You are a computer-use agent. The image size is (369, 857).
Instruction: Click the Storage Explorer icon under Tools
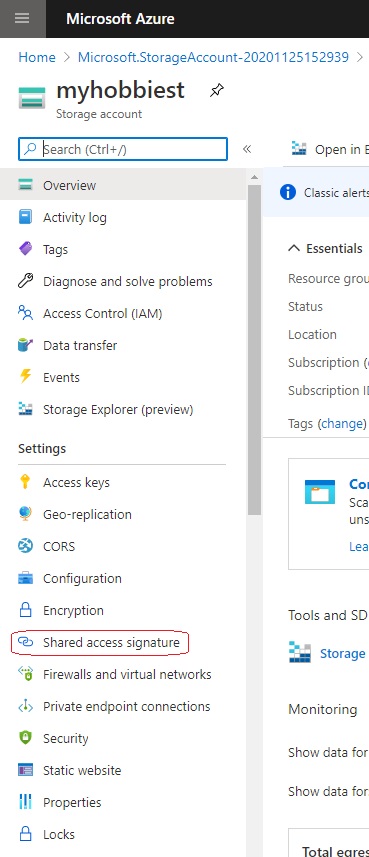coord(300,653)
